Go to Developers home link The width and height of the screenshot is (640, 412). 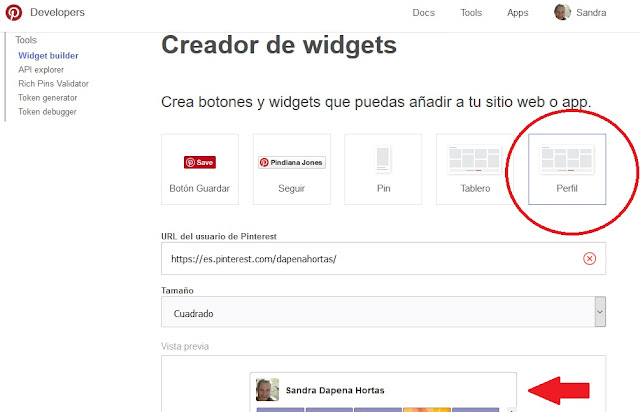57,12
